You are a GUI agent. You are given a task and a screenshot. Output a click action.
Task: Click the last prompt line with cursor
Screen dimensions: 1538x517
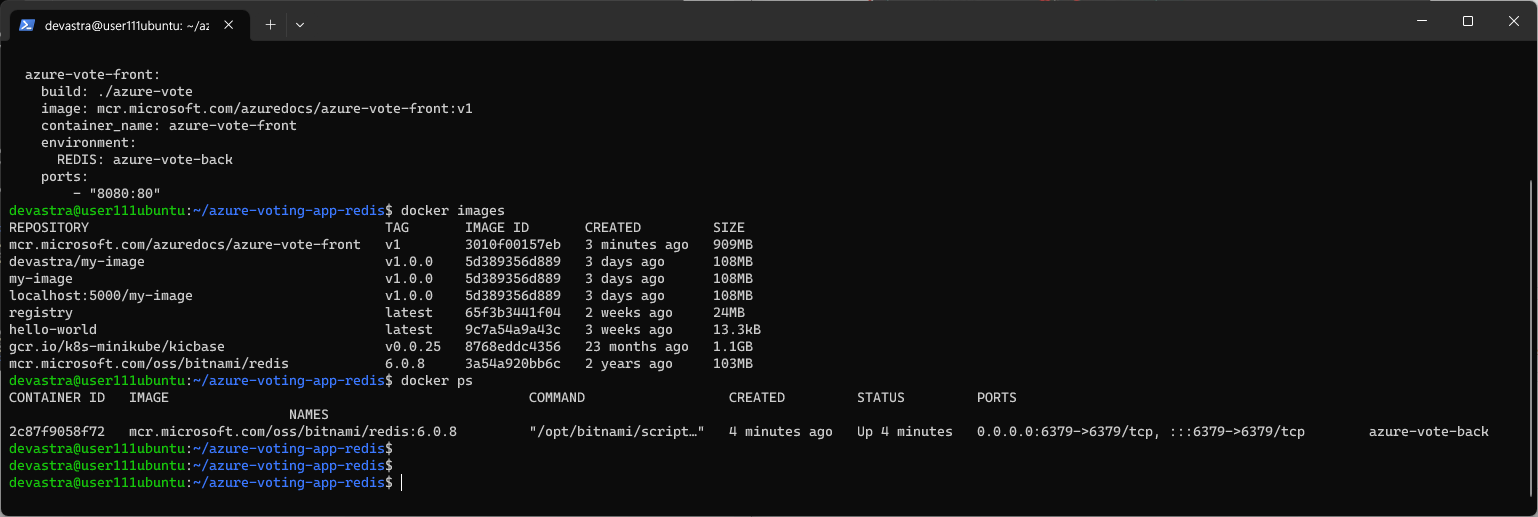(x=205, y=483)
